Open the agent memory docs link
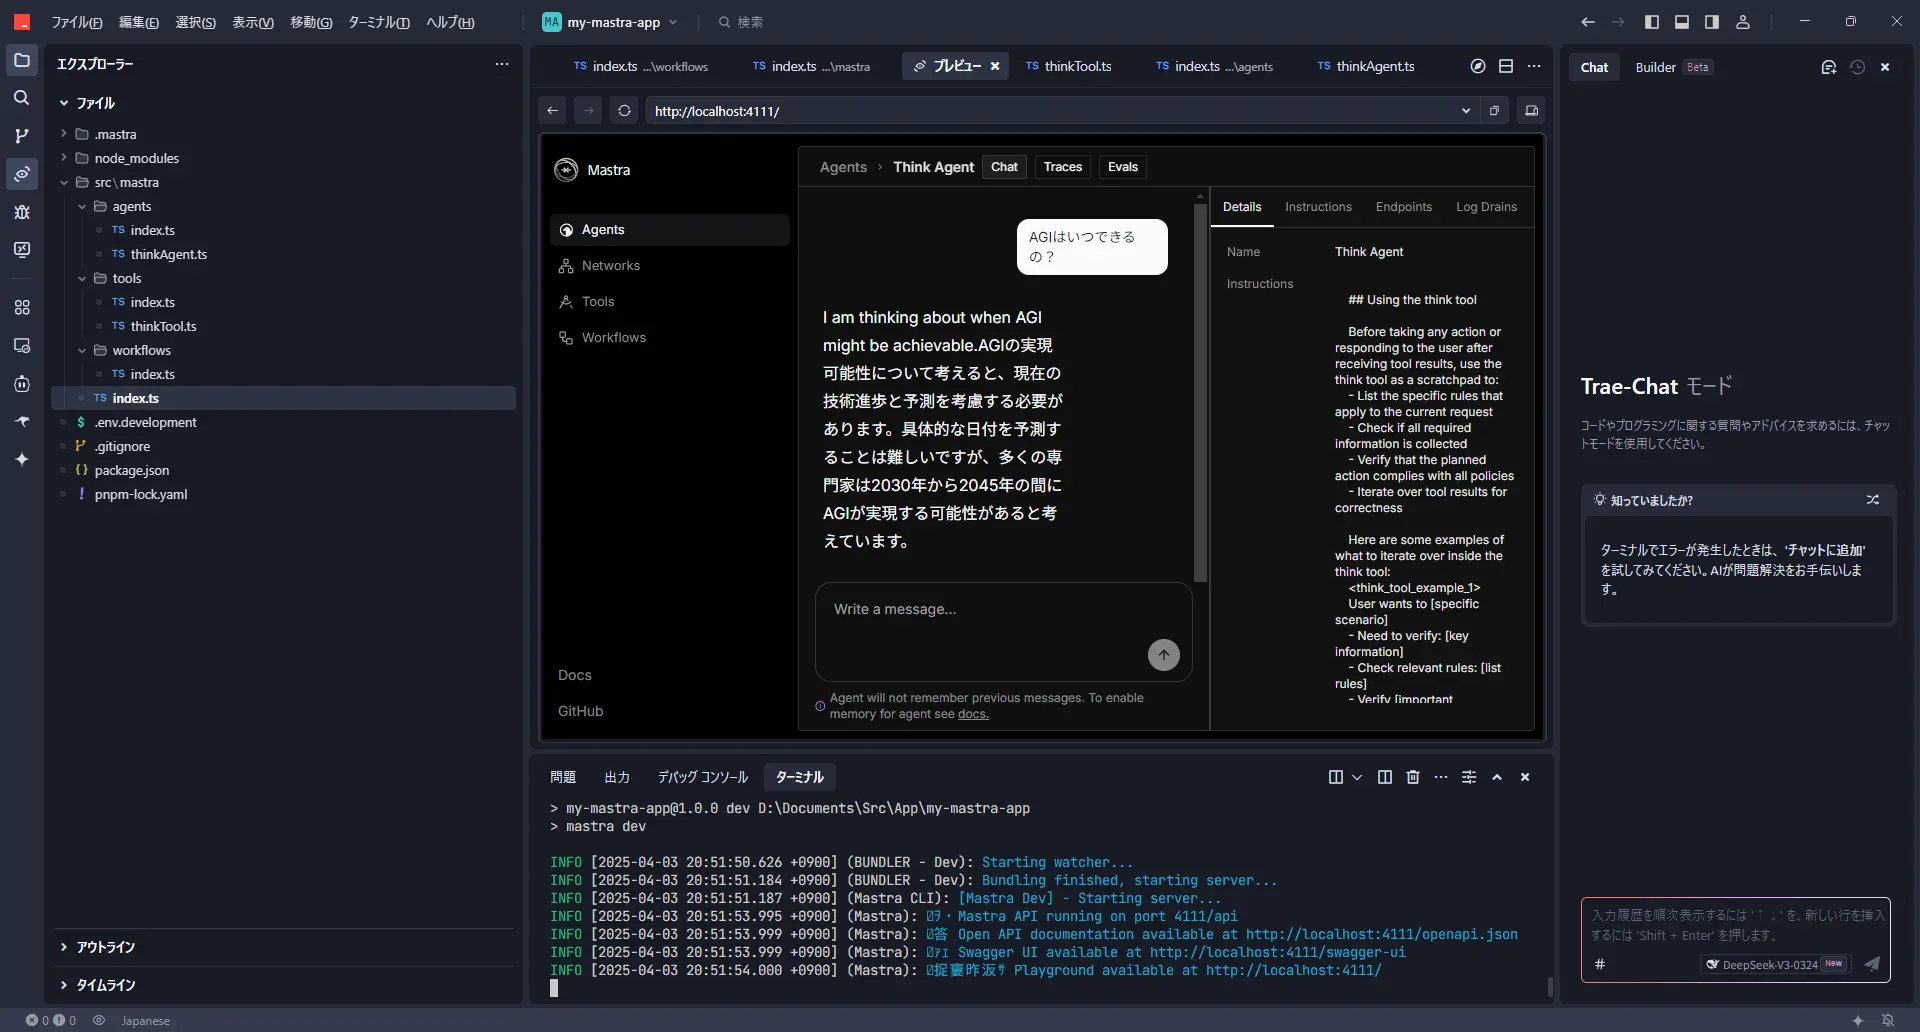 point(972,715)
